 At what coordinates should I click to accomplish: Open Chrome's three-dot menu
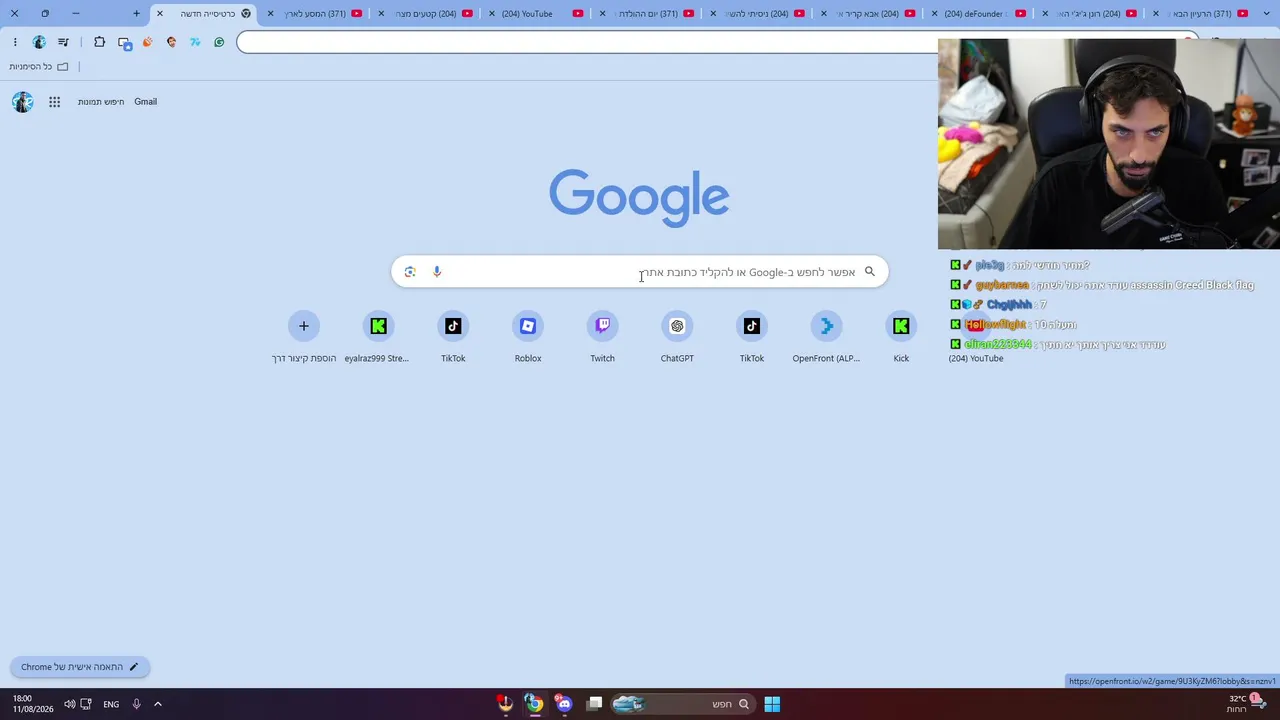click(15, 42)
